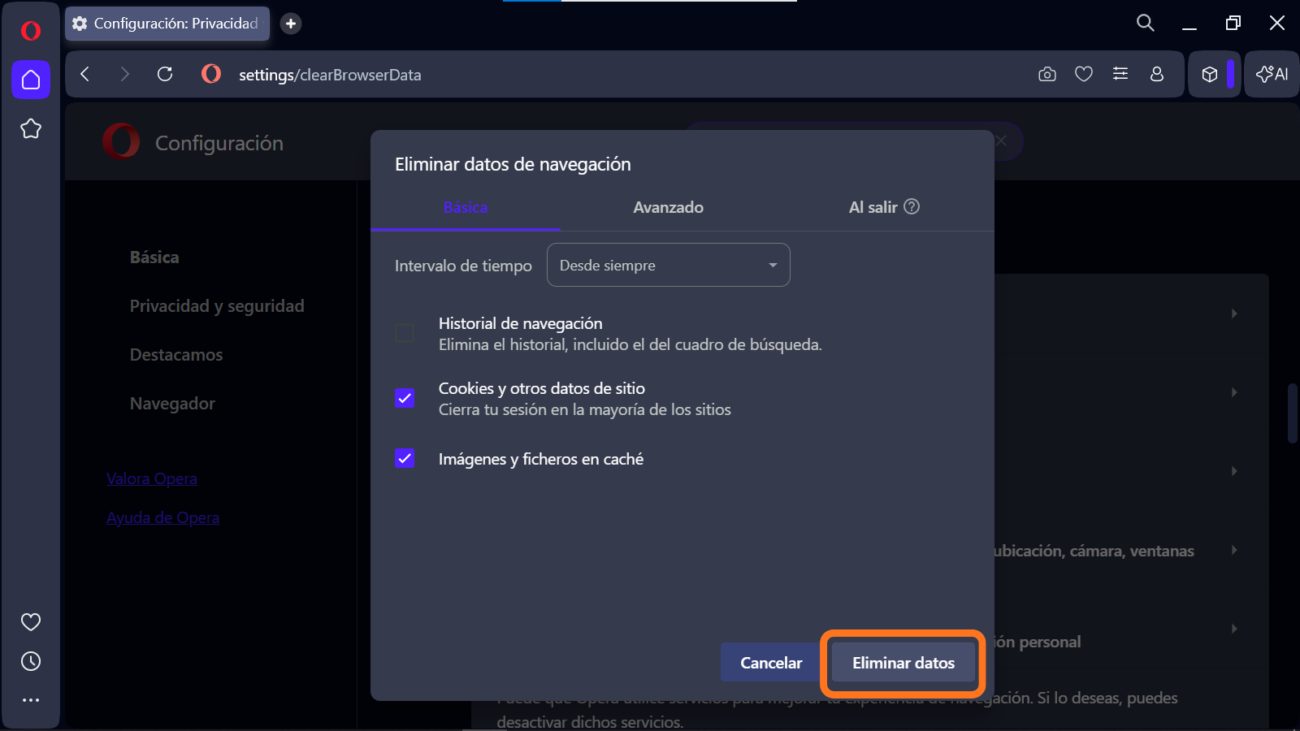Uncheck Imágenes y ficheros en caché

405,459
